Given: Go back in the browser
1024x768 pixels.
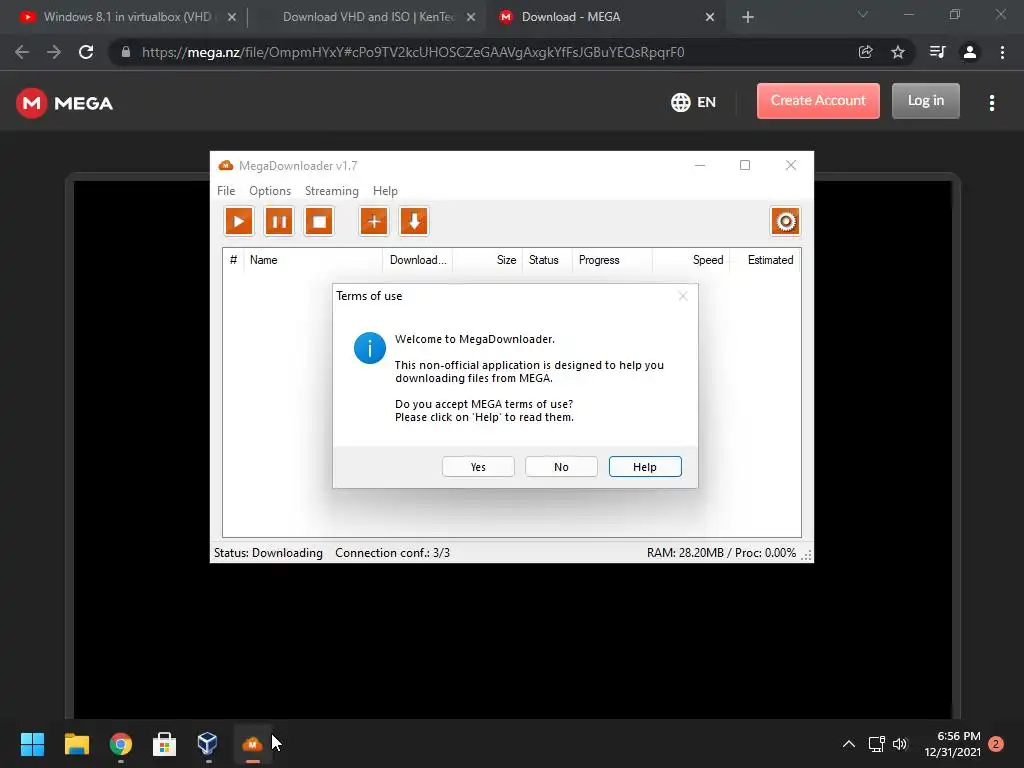Looking at the screenshot, I should tap(22, 52).
